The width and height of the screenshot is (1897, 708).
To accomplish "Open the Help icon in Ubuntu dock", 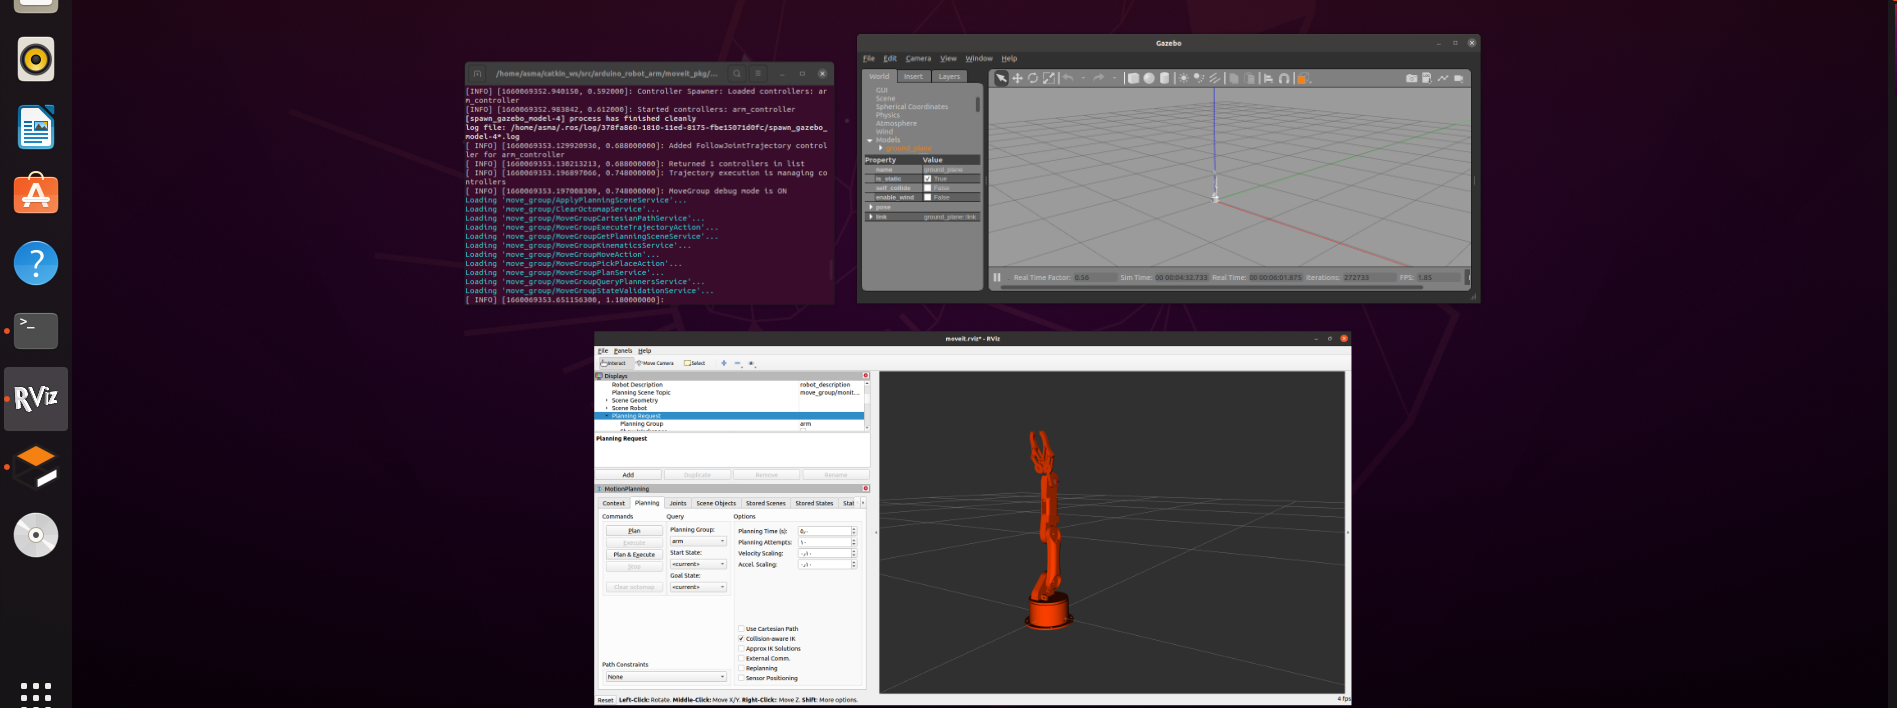I will click(36, 263).
